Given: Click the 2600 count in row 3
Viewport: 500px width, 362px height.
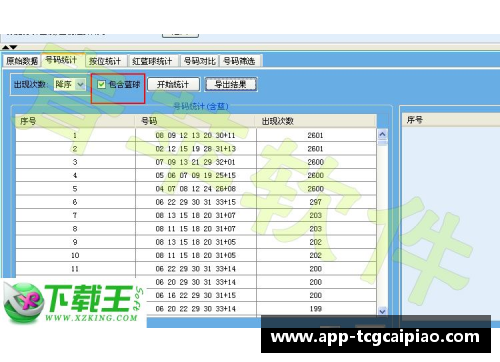Looking at the screenshot, I should (x=315, y=162).
